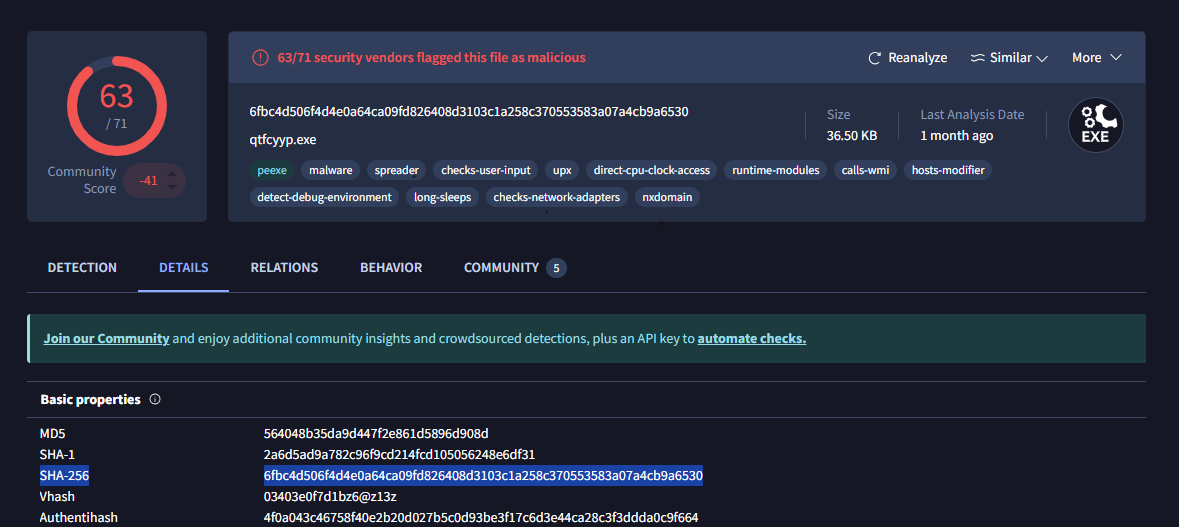
Task: Click the info icon beside Basic properties
Action: tap(155, 399)
